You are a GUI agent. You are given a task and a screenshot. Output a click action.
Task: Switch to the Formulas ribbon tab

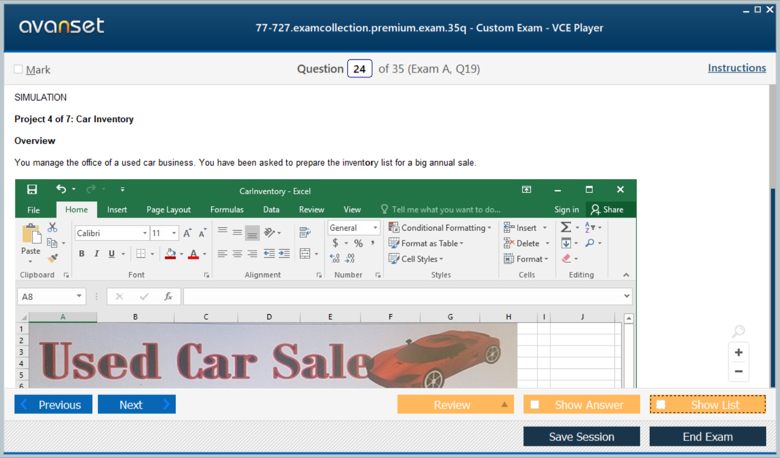pos(226,210)
